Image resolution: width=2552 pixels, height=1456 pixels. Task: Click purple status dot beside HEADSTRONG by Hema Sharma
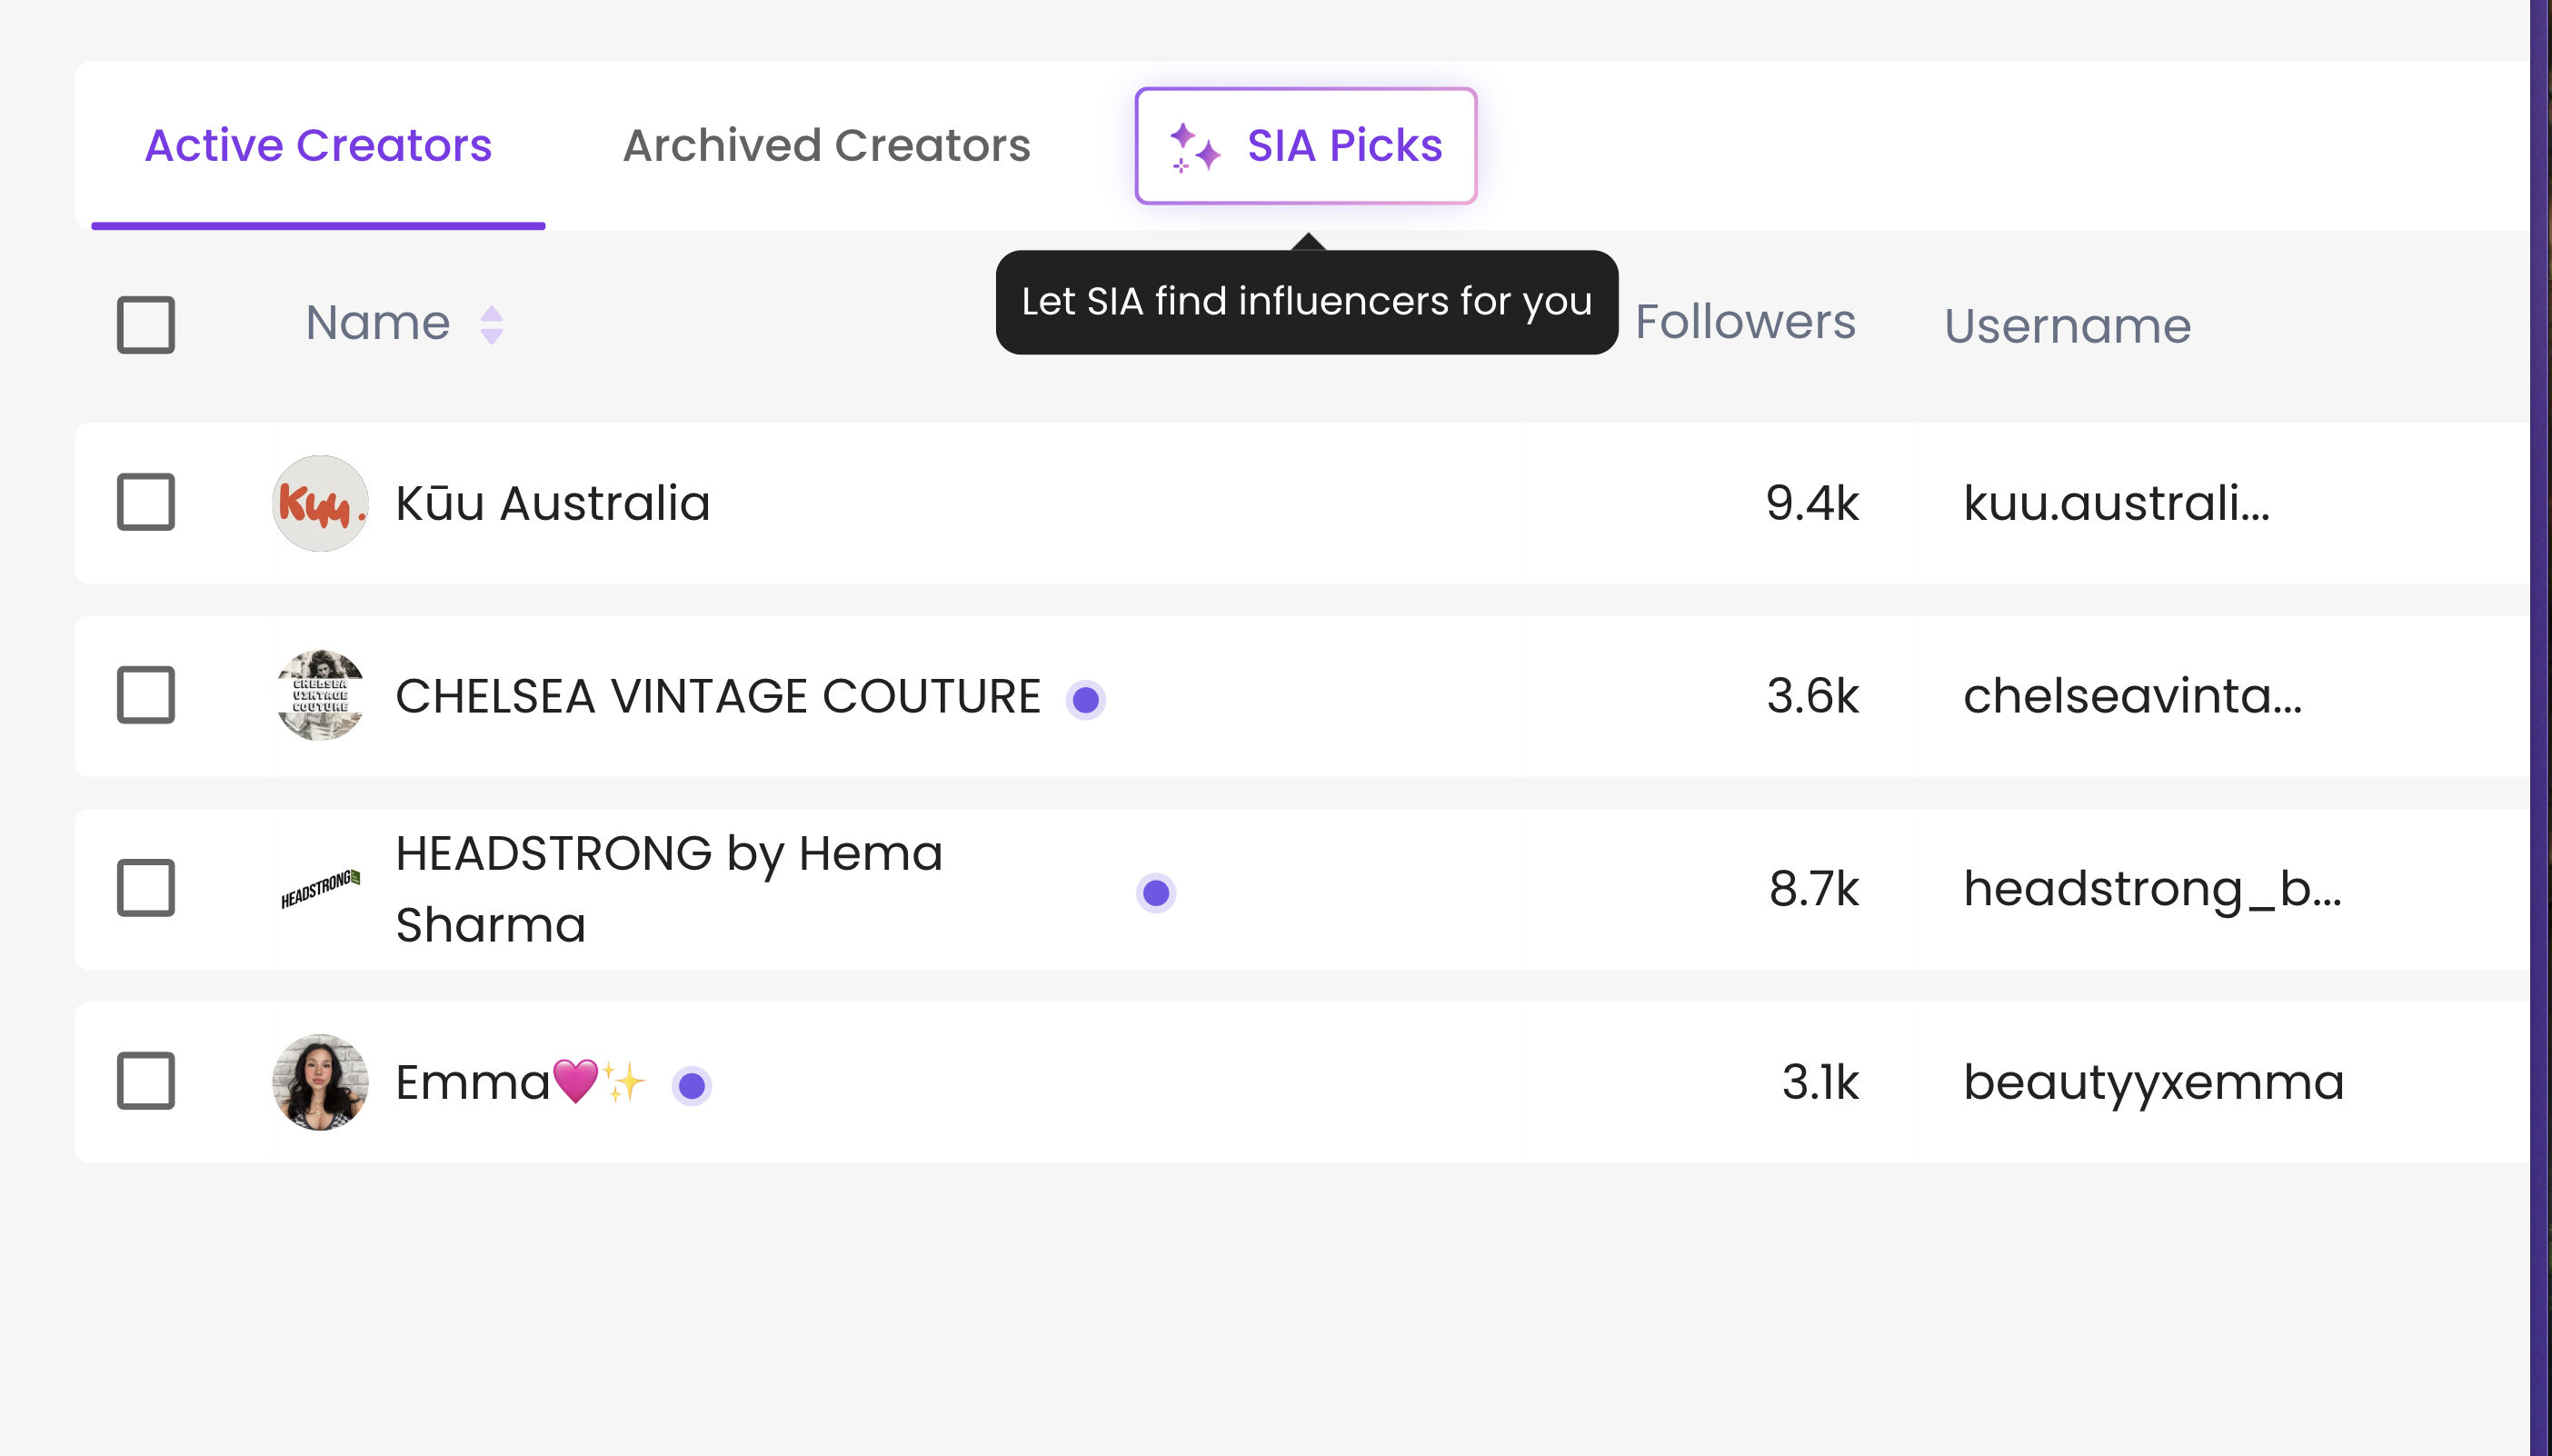point(1155,892)
